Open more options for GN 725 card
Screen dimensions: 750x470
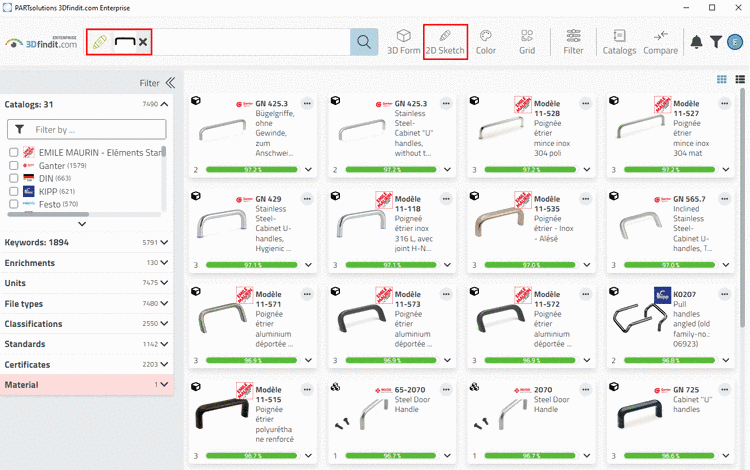[x=725, y=390]
